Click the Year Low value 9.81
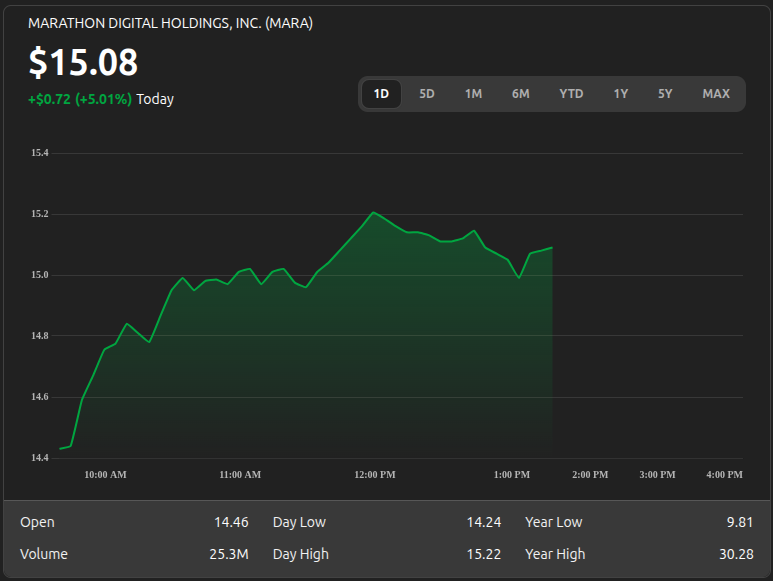Image resolution: width=773 pixels, height=581 pixels. 740,522
